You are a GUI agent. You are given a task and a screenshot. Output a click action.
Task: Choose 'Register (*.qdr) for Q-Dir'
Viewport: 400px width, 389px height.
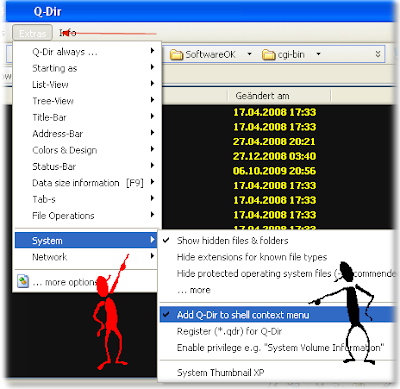point(277,331)
